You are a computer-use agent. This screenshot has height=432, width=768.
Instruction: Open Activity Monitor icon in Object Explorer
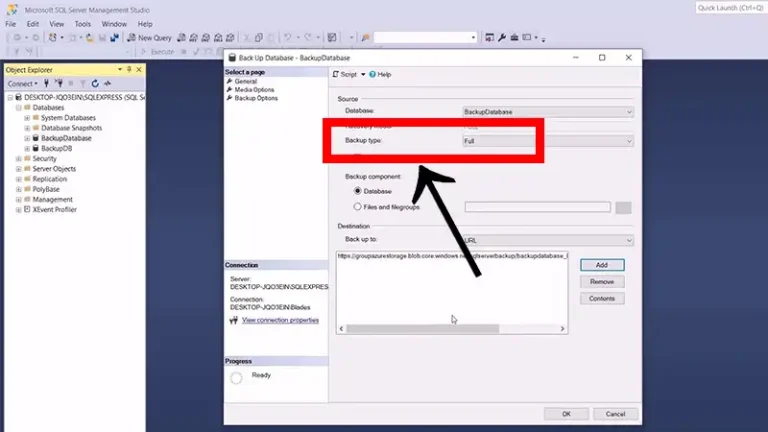pos(107,83)
